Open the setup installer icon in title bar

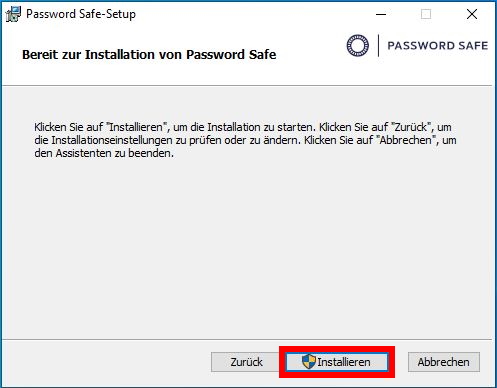tap(14, 14)
